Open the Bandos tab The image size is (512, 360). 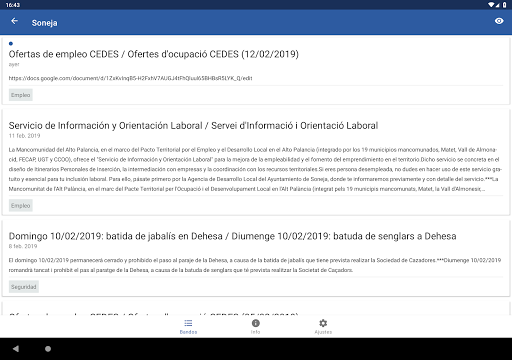[x=188, y=326]
